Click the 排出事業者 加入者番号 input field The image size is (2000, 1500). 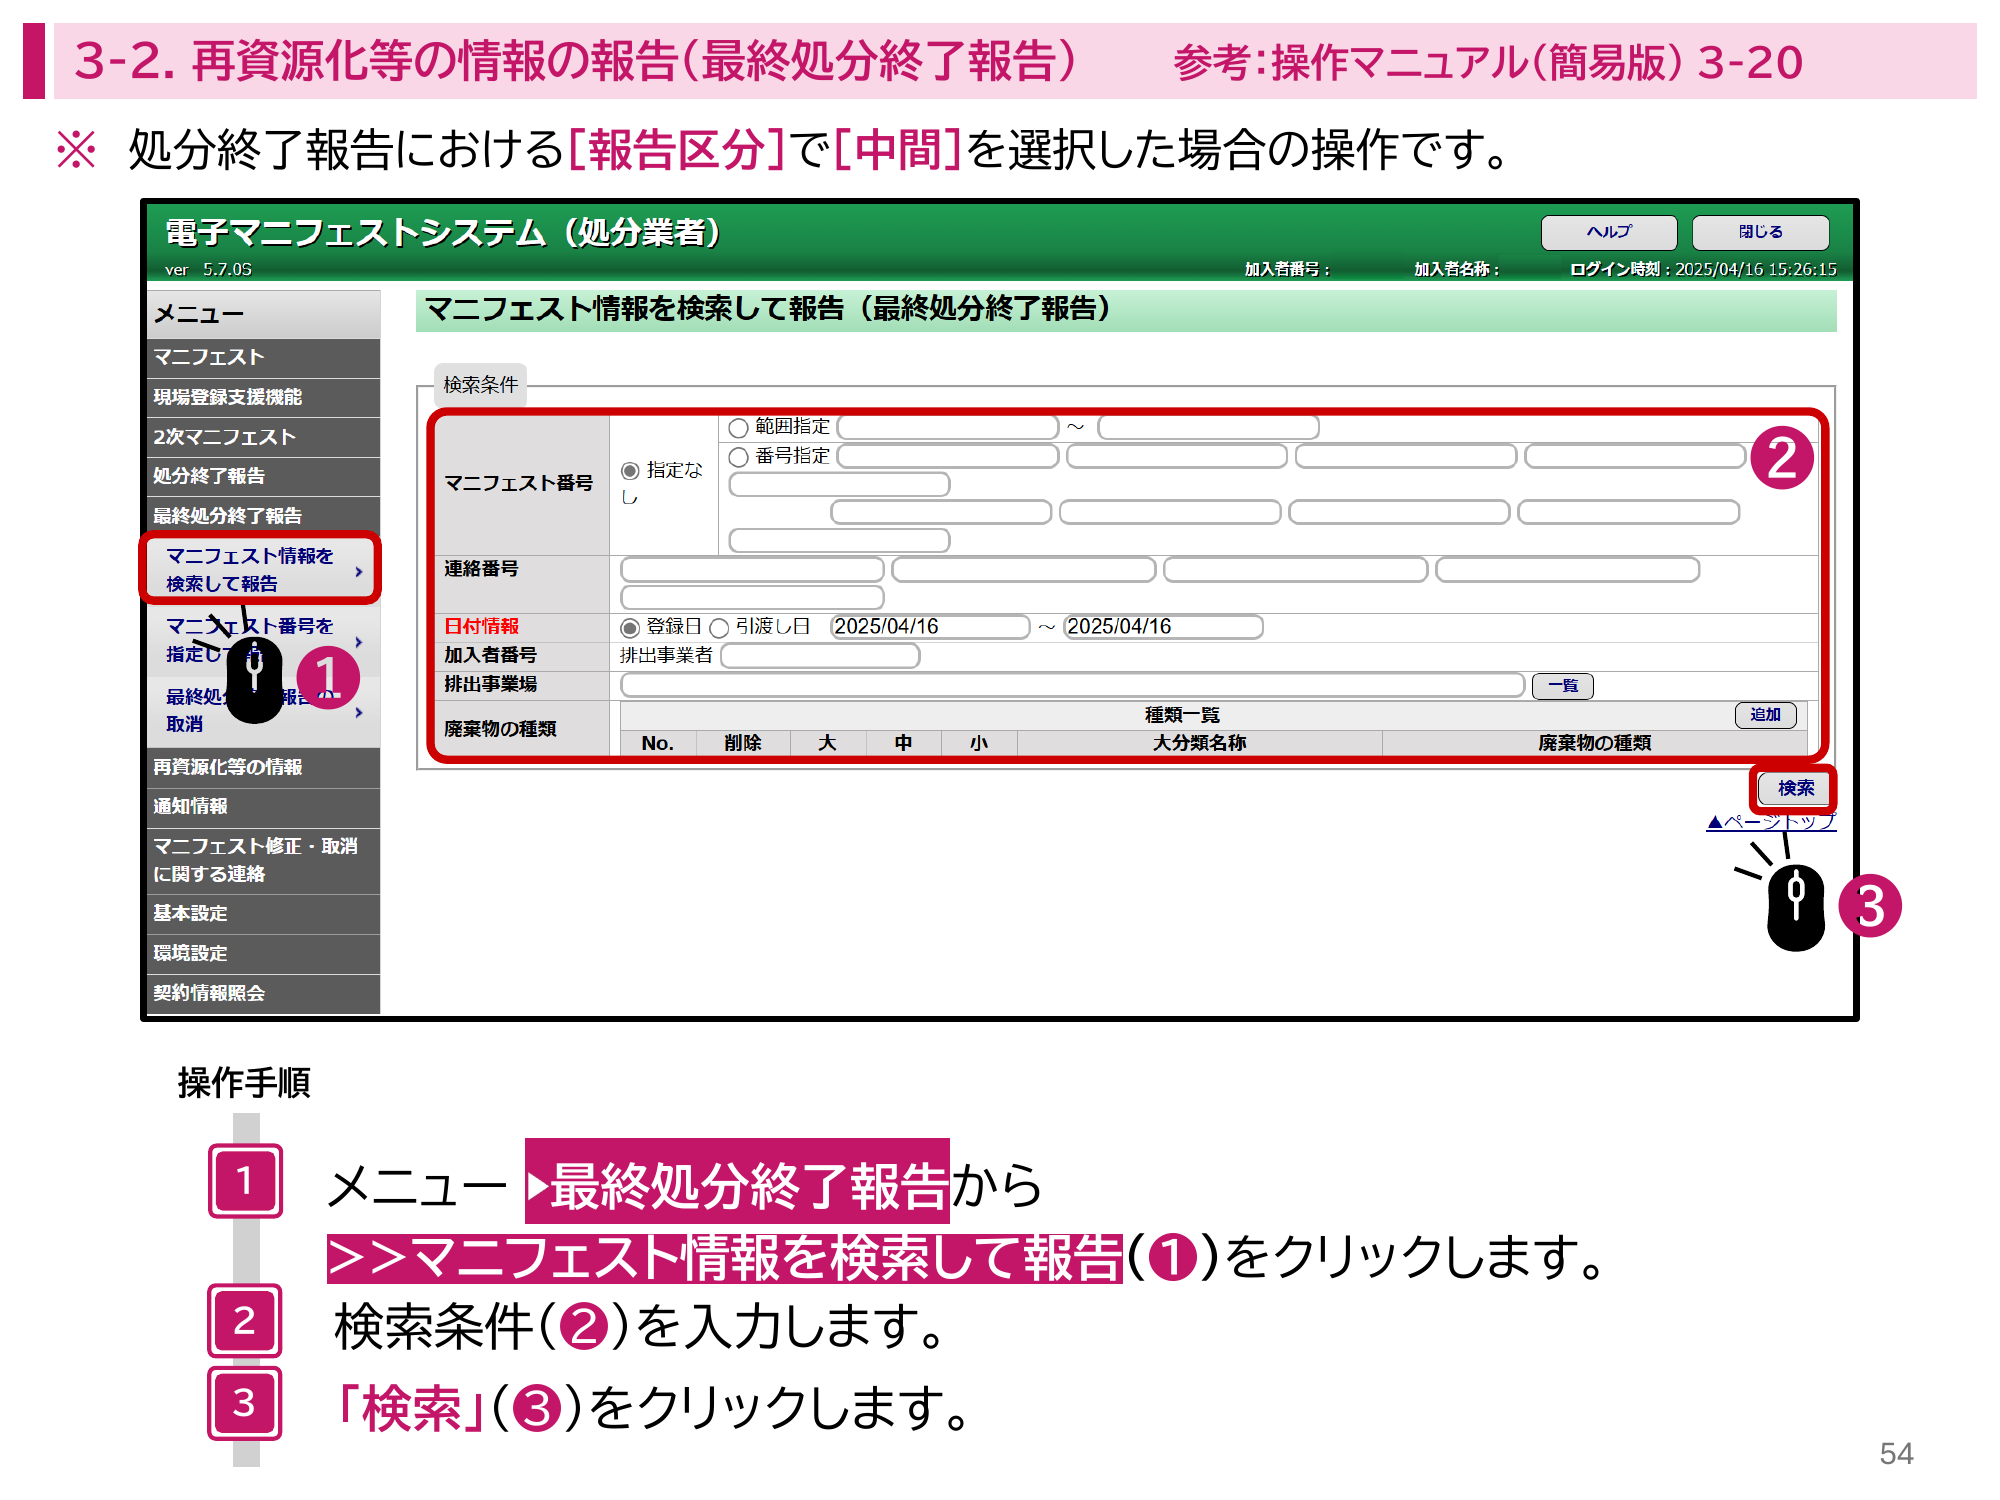(820, 656)
